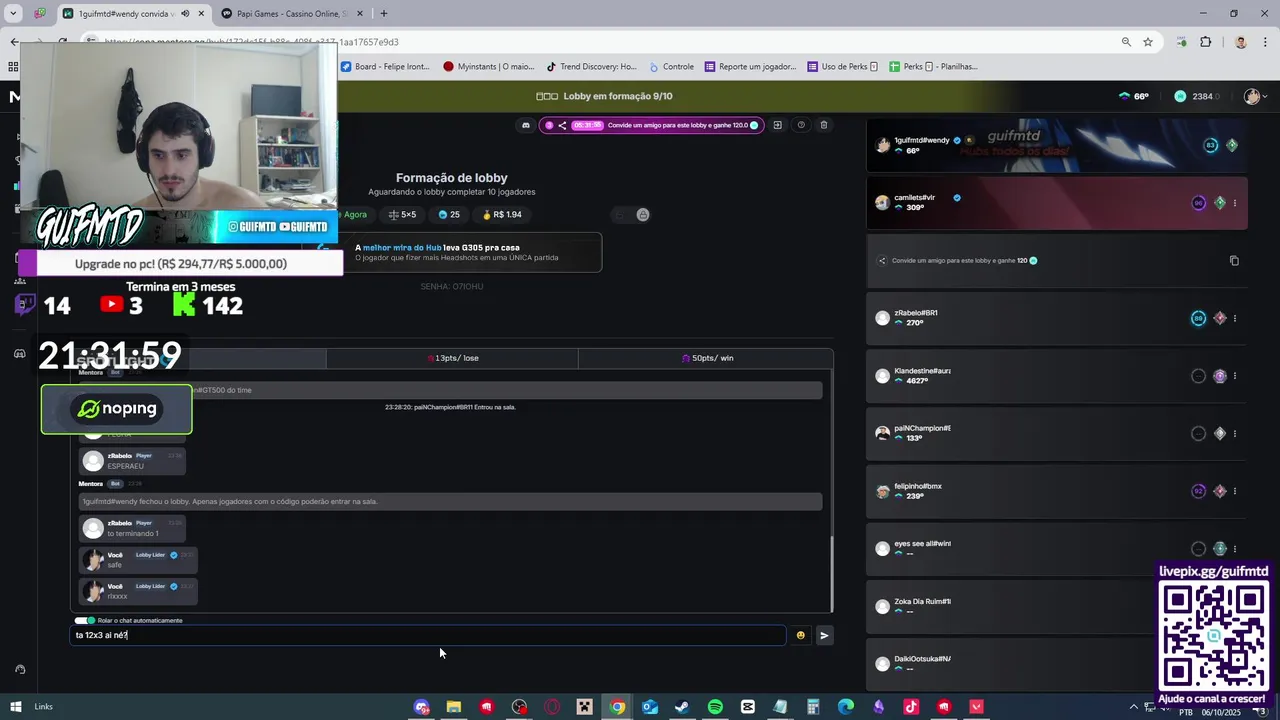1280x720 pixels.
Task: Click the chat scrollbar
Action: pos(832,572)
